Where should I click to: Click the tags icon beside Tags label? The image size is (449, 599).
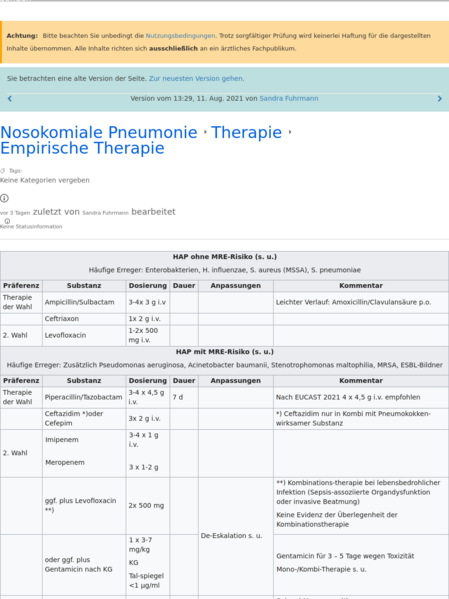click(3, 171)
